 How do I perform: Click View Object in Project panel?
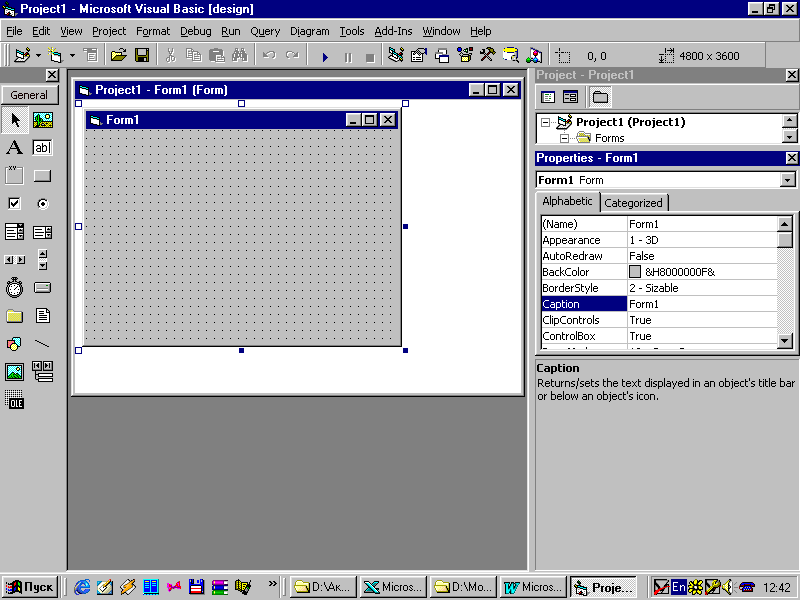(x=570, y=97)
